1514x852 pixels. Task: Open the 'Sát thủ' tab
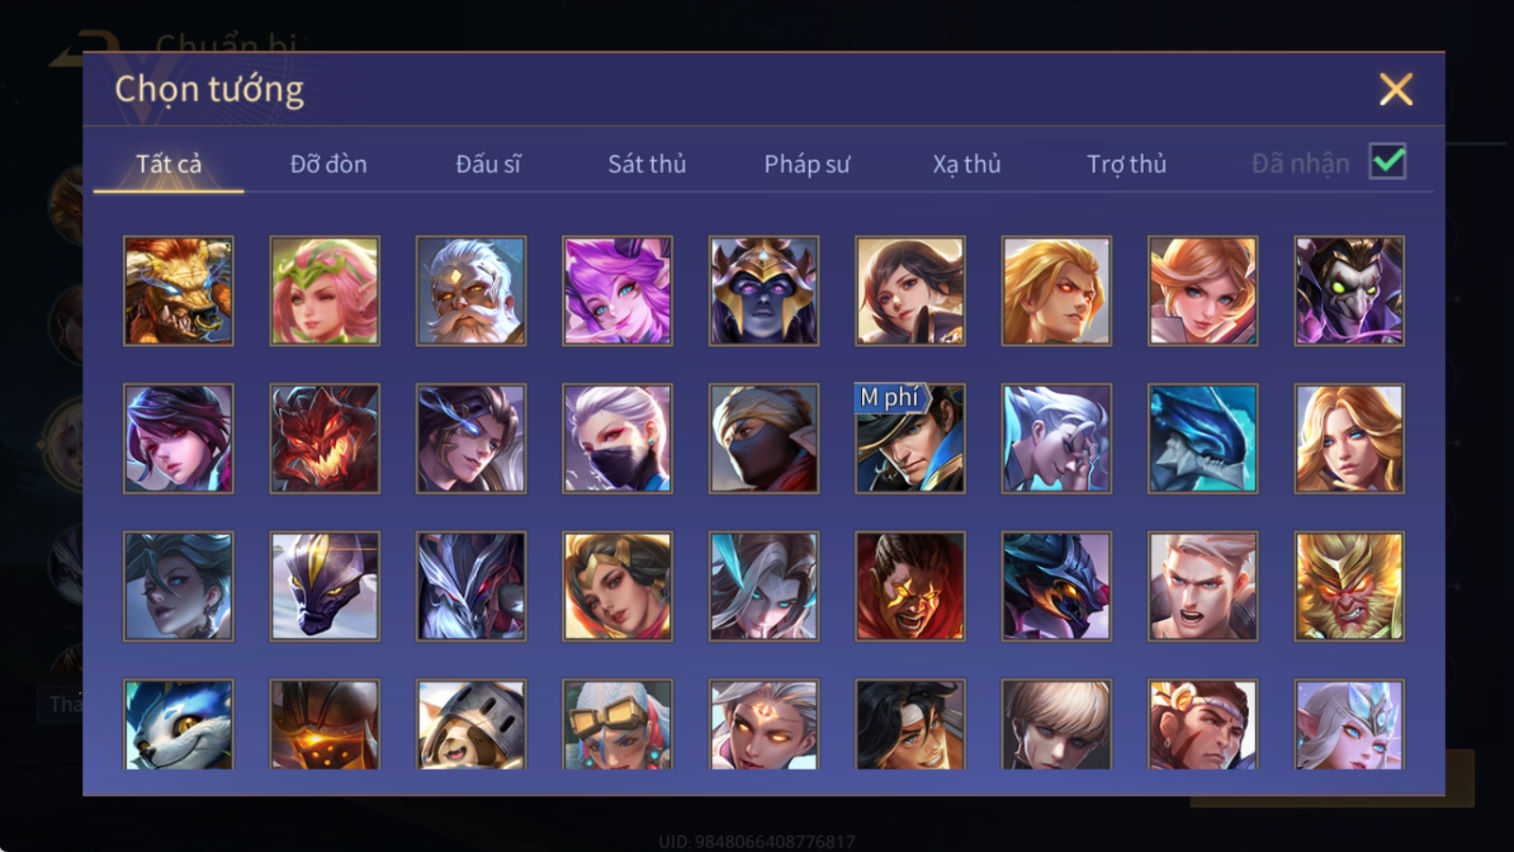click(647, 164)
